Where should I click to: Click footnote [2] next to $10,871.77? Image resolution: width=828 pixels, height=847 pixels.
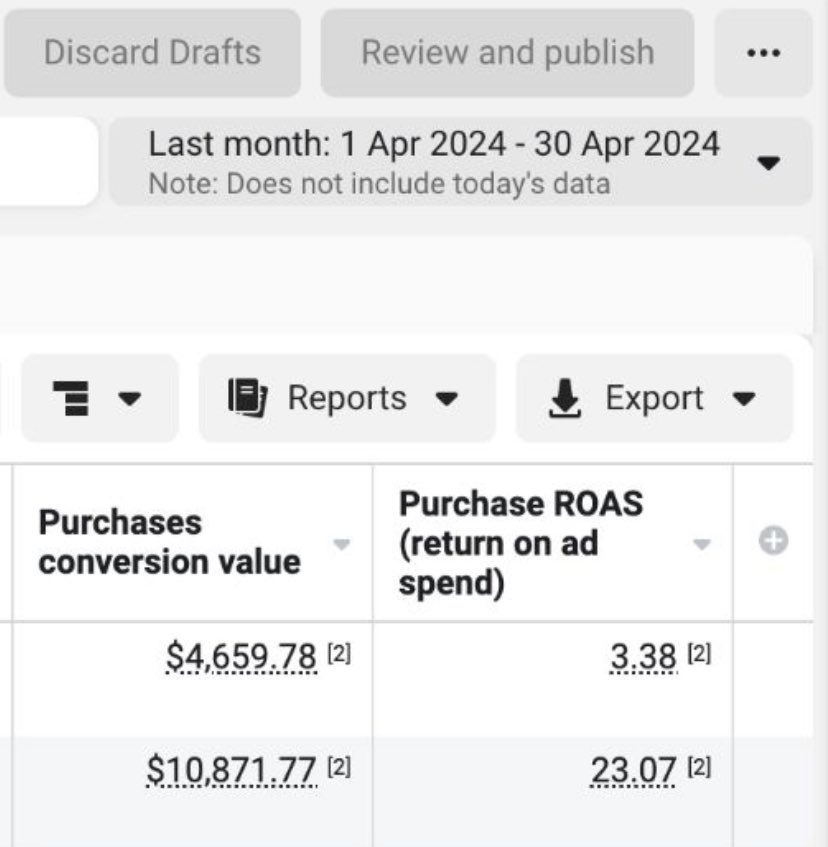pos(340,767)
